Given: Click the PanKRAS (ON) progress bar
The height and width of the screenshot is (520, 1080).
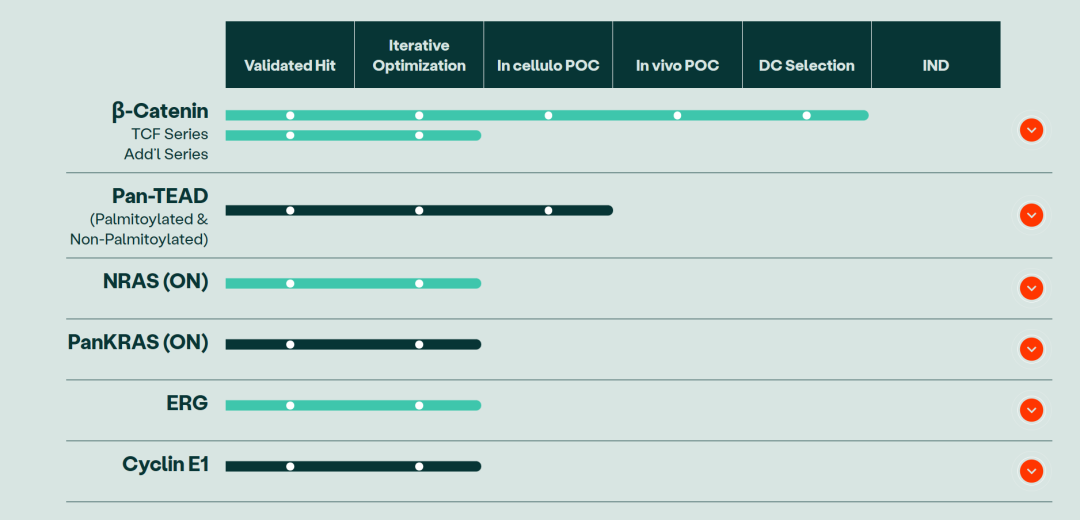Looking at the screenshot, I should (353, 344).
